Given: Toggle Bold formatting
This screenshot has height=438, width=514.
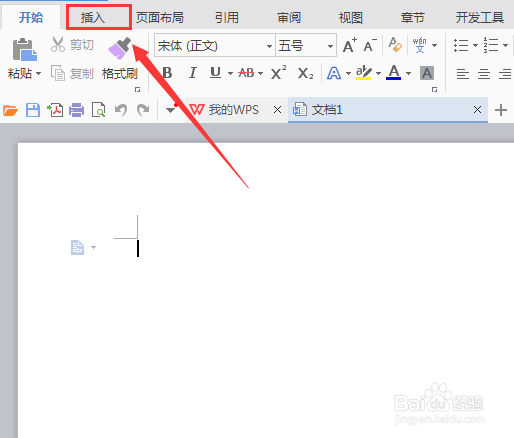Looking at the screenshot, I should coord(167,73).
